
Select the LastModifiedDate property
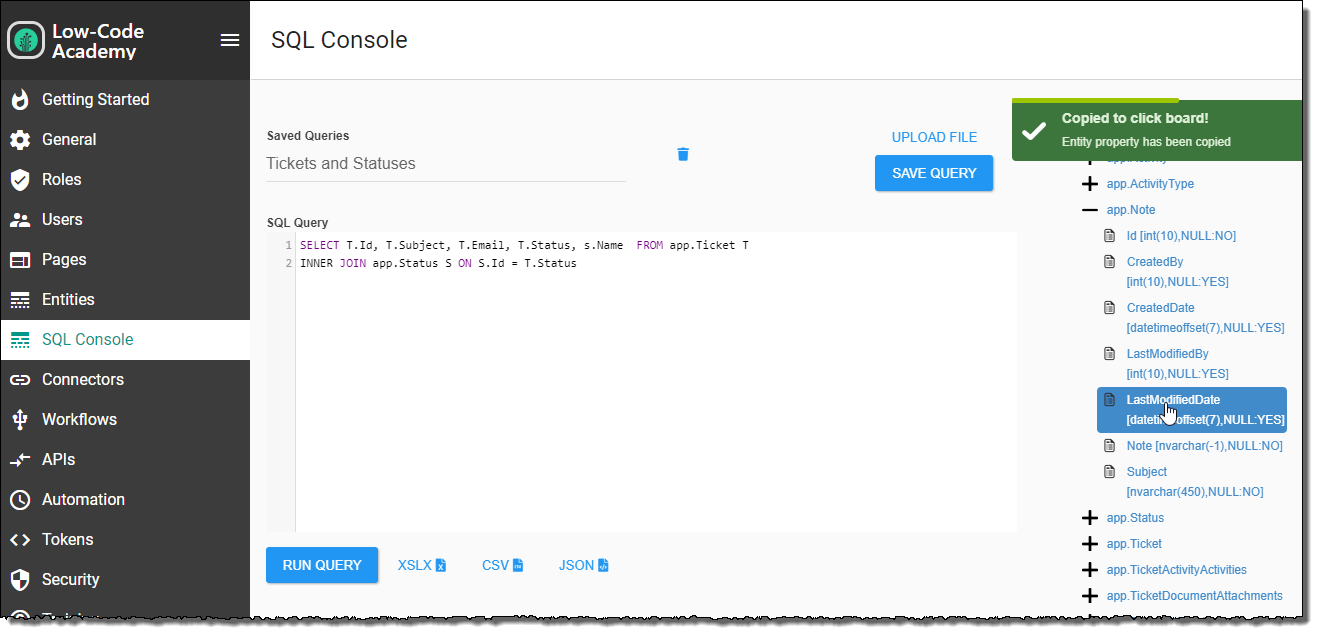point(1192,410)
